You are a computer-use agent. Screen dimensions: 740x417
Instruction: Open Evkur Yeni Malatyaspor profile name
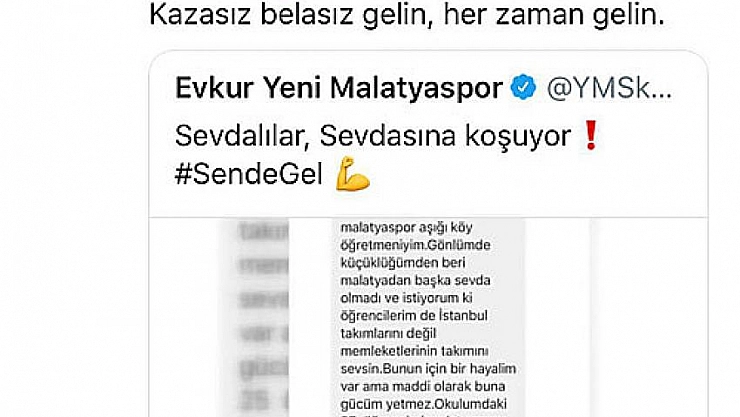[338, 88]
